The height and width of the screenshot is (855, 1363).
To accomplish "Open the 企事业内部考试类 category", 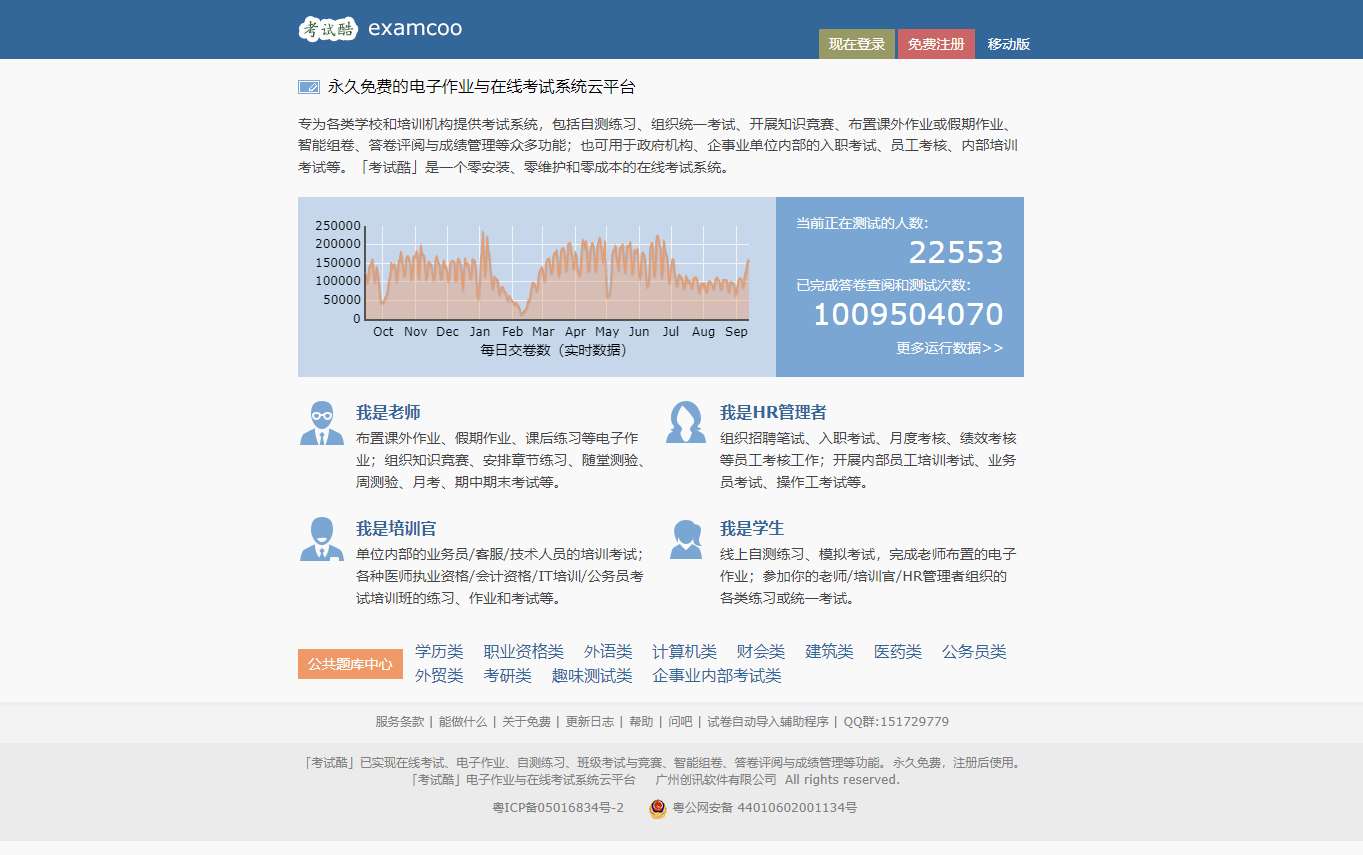I will (x=716, y=676).
